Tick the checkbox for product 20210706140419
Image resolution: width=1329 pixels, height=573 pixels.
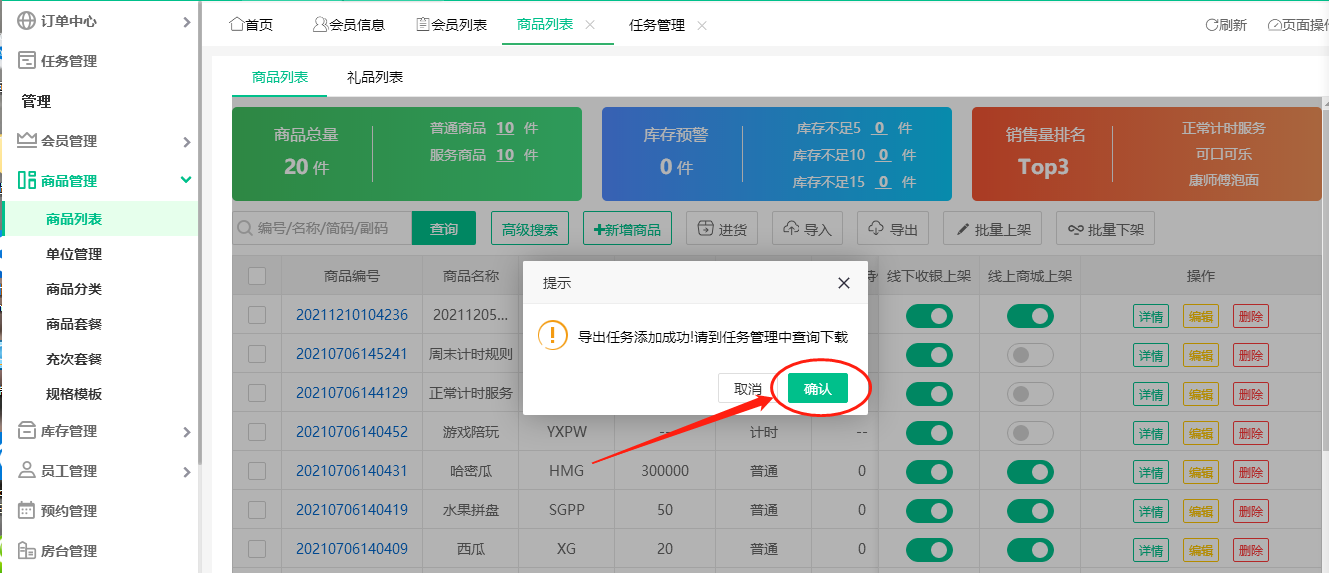tap(257, 510)
